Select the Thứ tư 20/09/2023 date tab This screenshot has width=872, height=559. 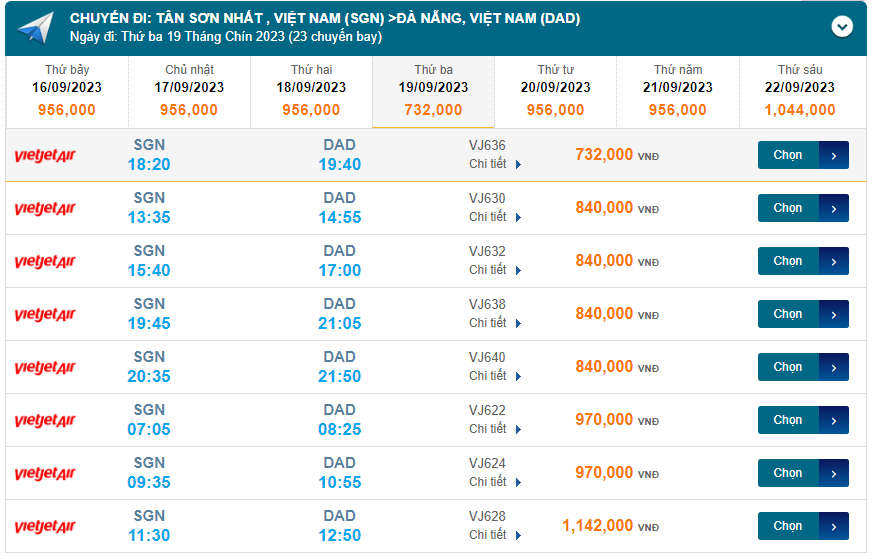click(555, 92)
